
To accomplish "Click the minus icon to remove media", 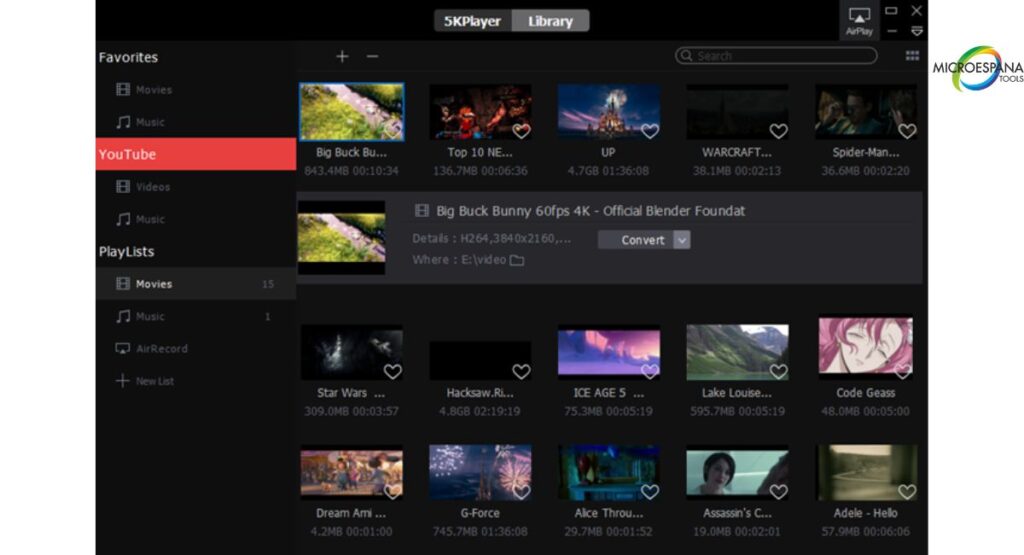I will [372, 57].
